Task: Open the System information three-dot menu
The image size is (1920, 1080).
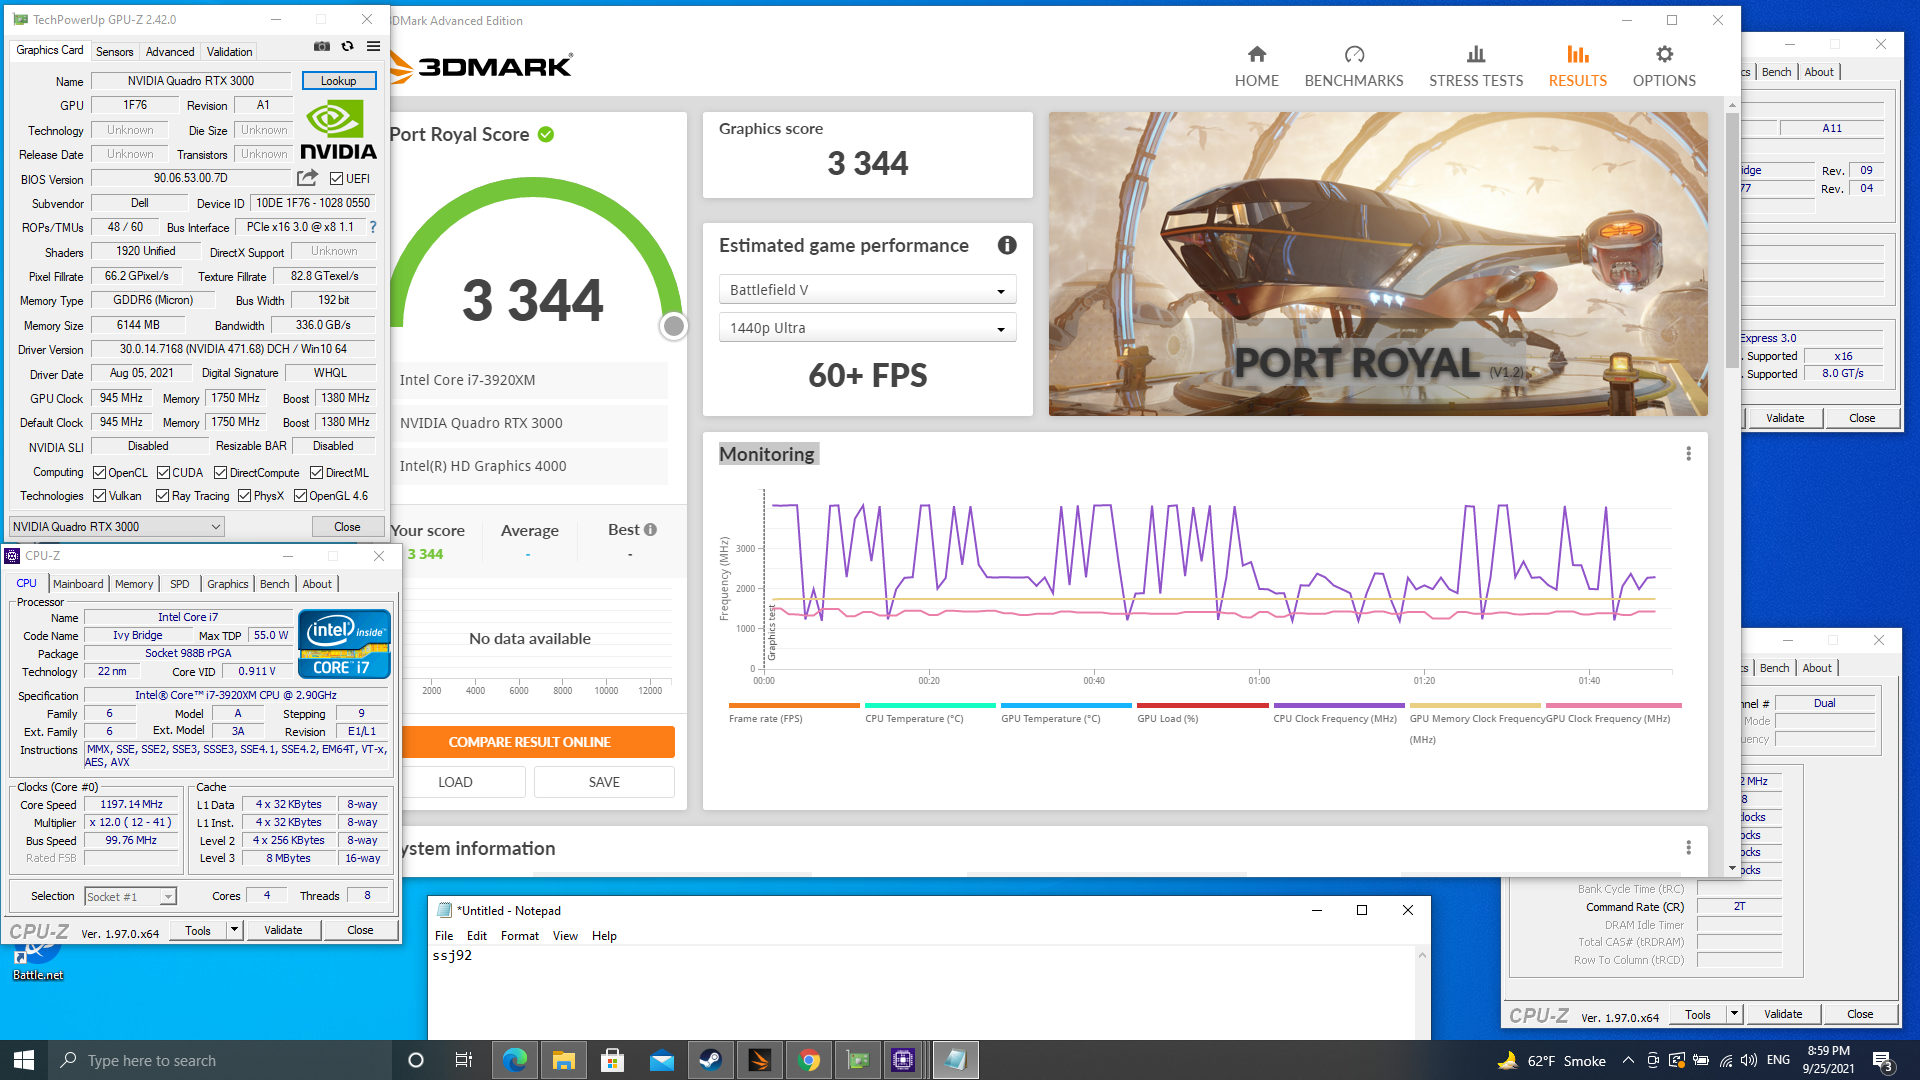Action: (1688, 848)
